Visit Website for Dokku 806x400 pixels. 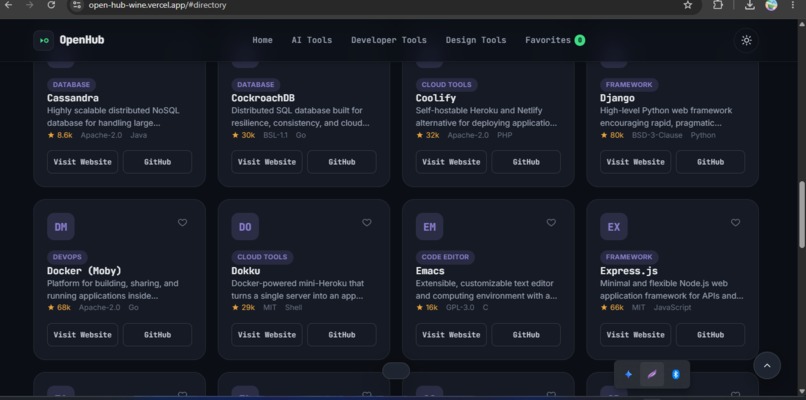(267, 335)
